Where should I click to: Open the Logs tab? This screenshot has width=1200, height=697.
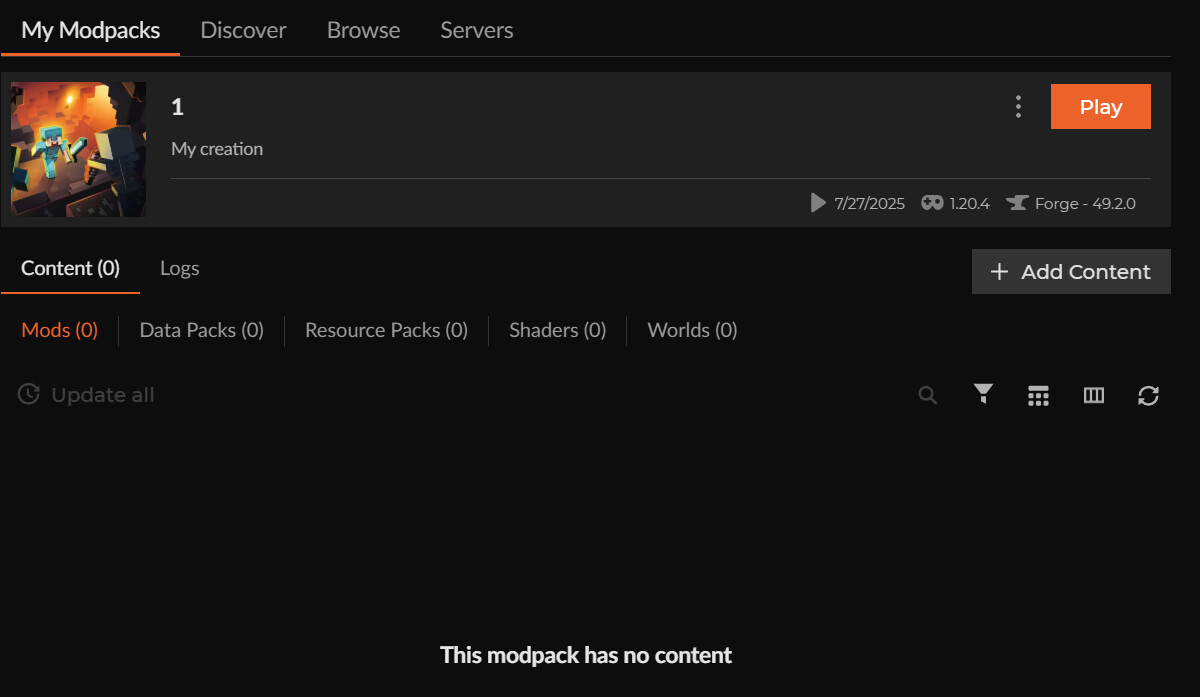pos(179,268)
